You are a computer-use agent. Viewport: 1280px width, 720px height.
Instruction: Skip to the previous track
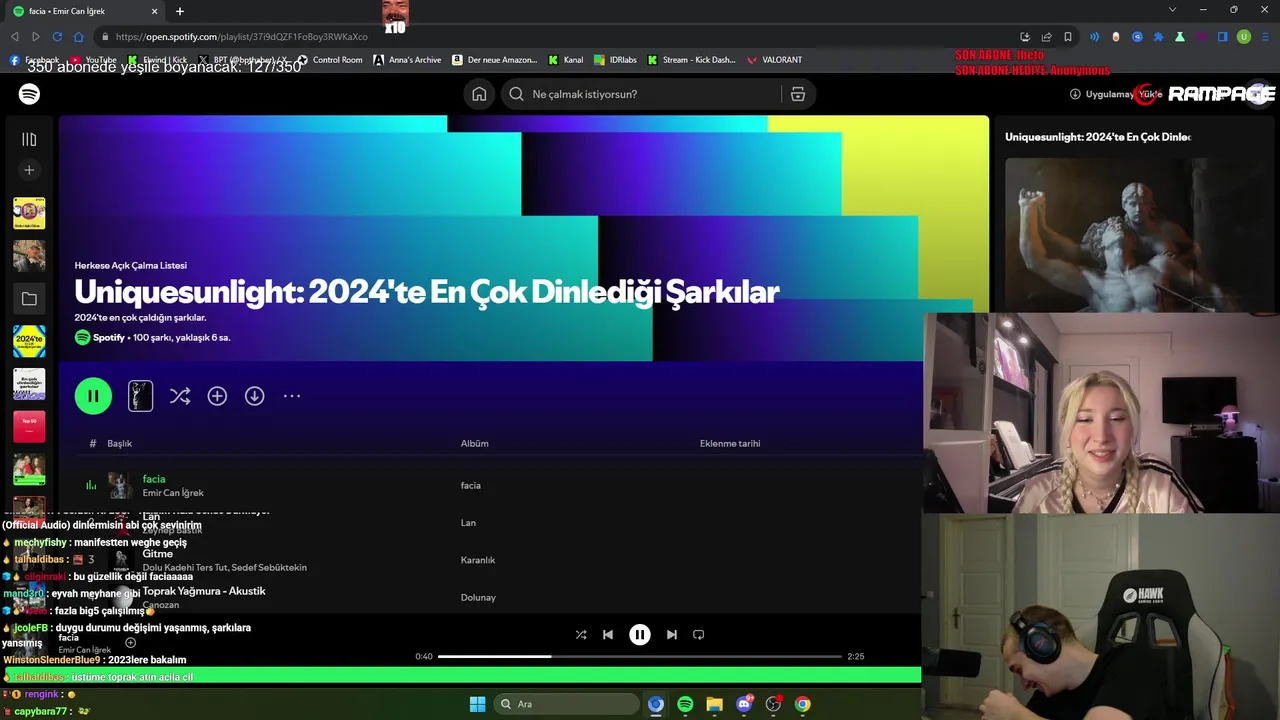[x=608, y=634]
